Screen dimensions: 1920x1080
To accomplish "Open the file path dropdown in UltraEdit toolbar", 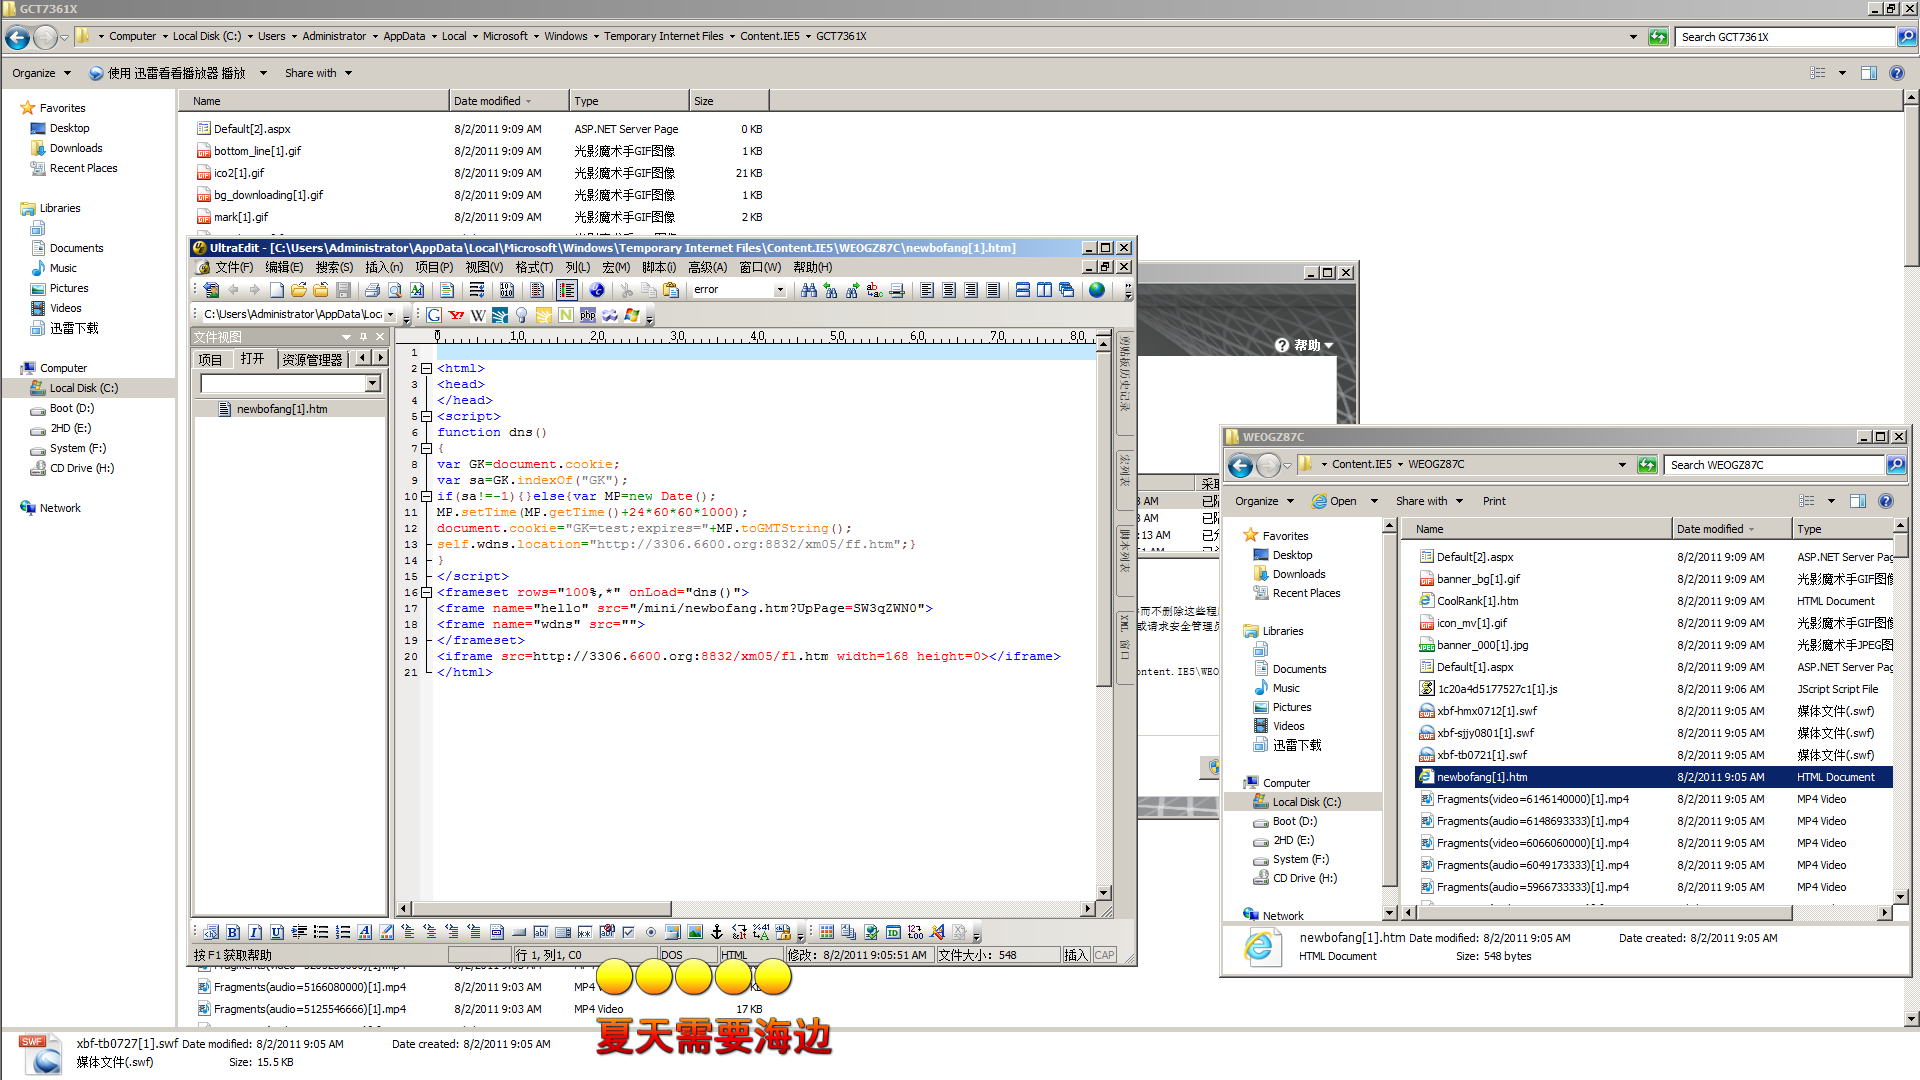I will (x=390, y=315).
